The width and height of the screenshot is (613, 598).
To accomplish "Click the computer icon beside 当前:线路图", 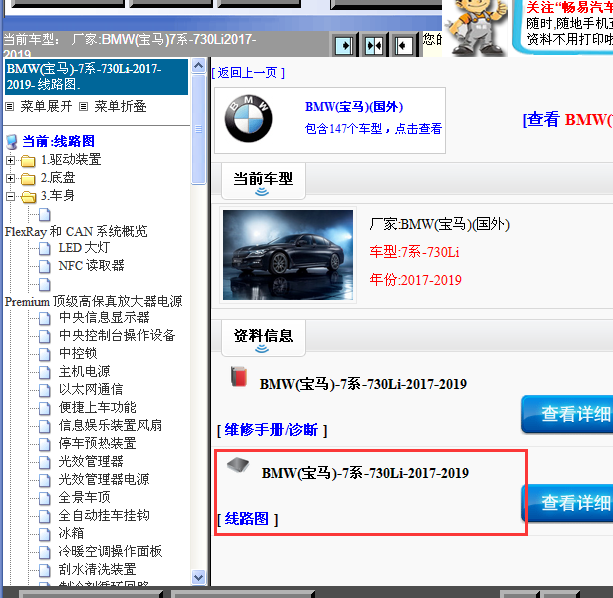I will [12, 142].
